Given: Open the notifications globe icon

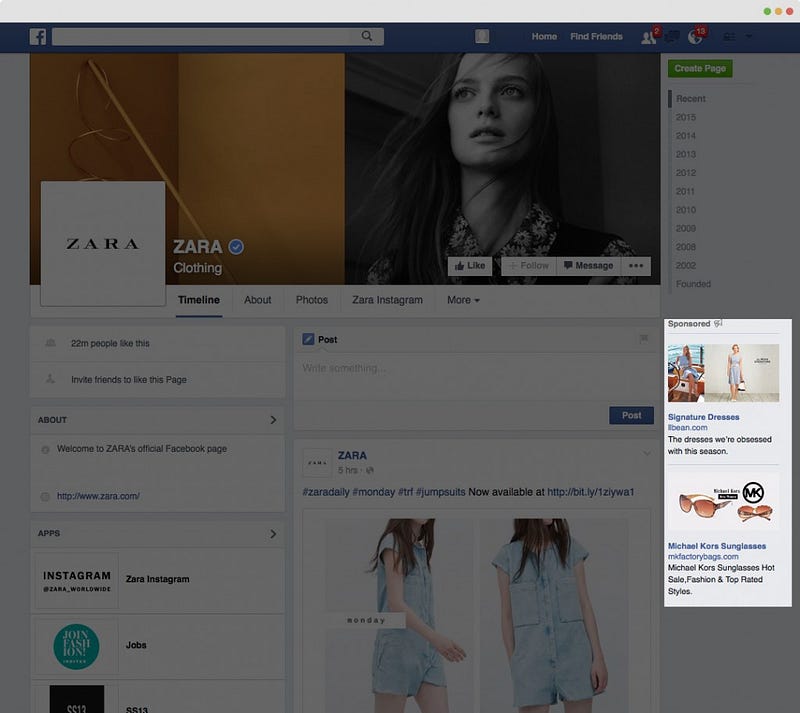Looking at the screenshot, I should point(694,37).
